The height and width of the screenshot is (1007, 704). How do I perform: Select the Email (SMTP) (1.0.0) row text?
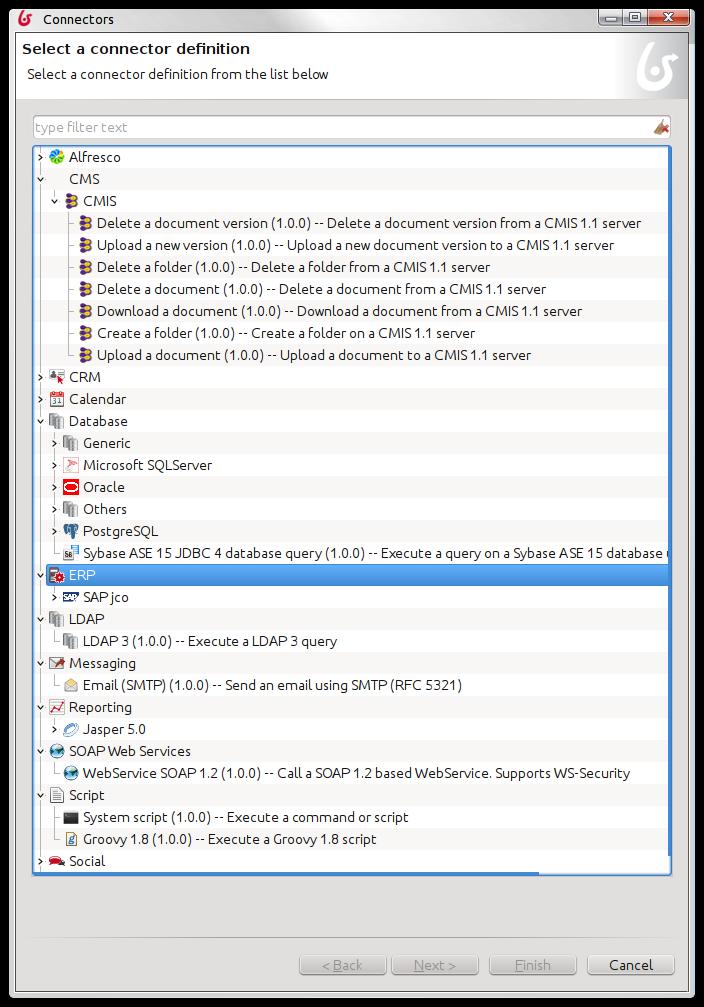click(x=272, y=685)
